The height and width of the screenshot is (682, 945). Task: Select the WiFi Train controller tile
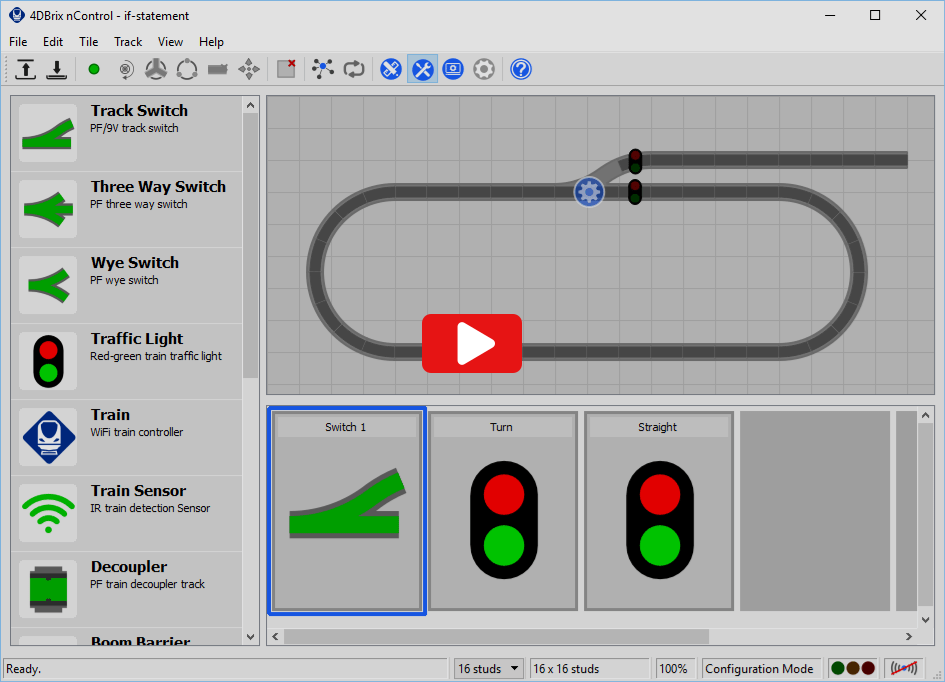click(x=127, y=437)
